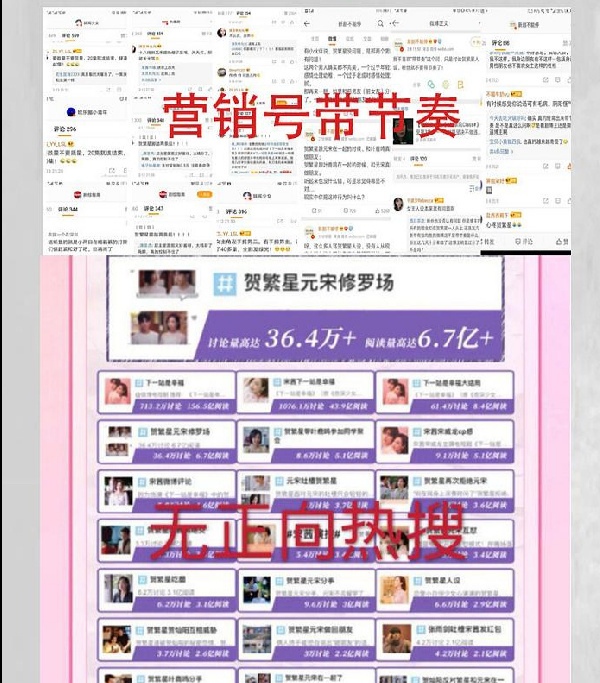The image size is (600, 683).
Task: Tap hashtag icon of 贺繁星再次拒绝元宋 card
Action: 417,481
